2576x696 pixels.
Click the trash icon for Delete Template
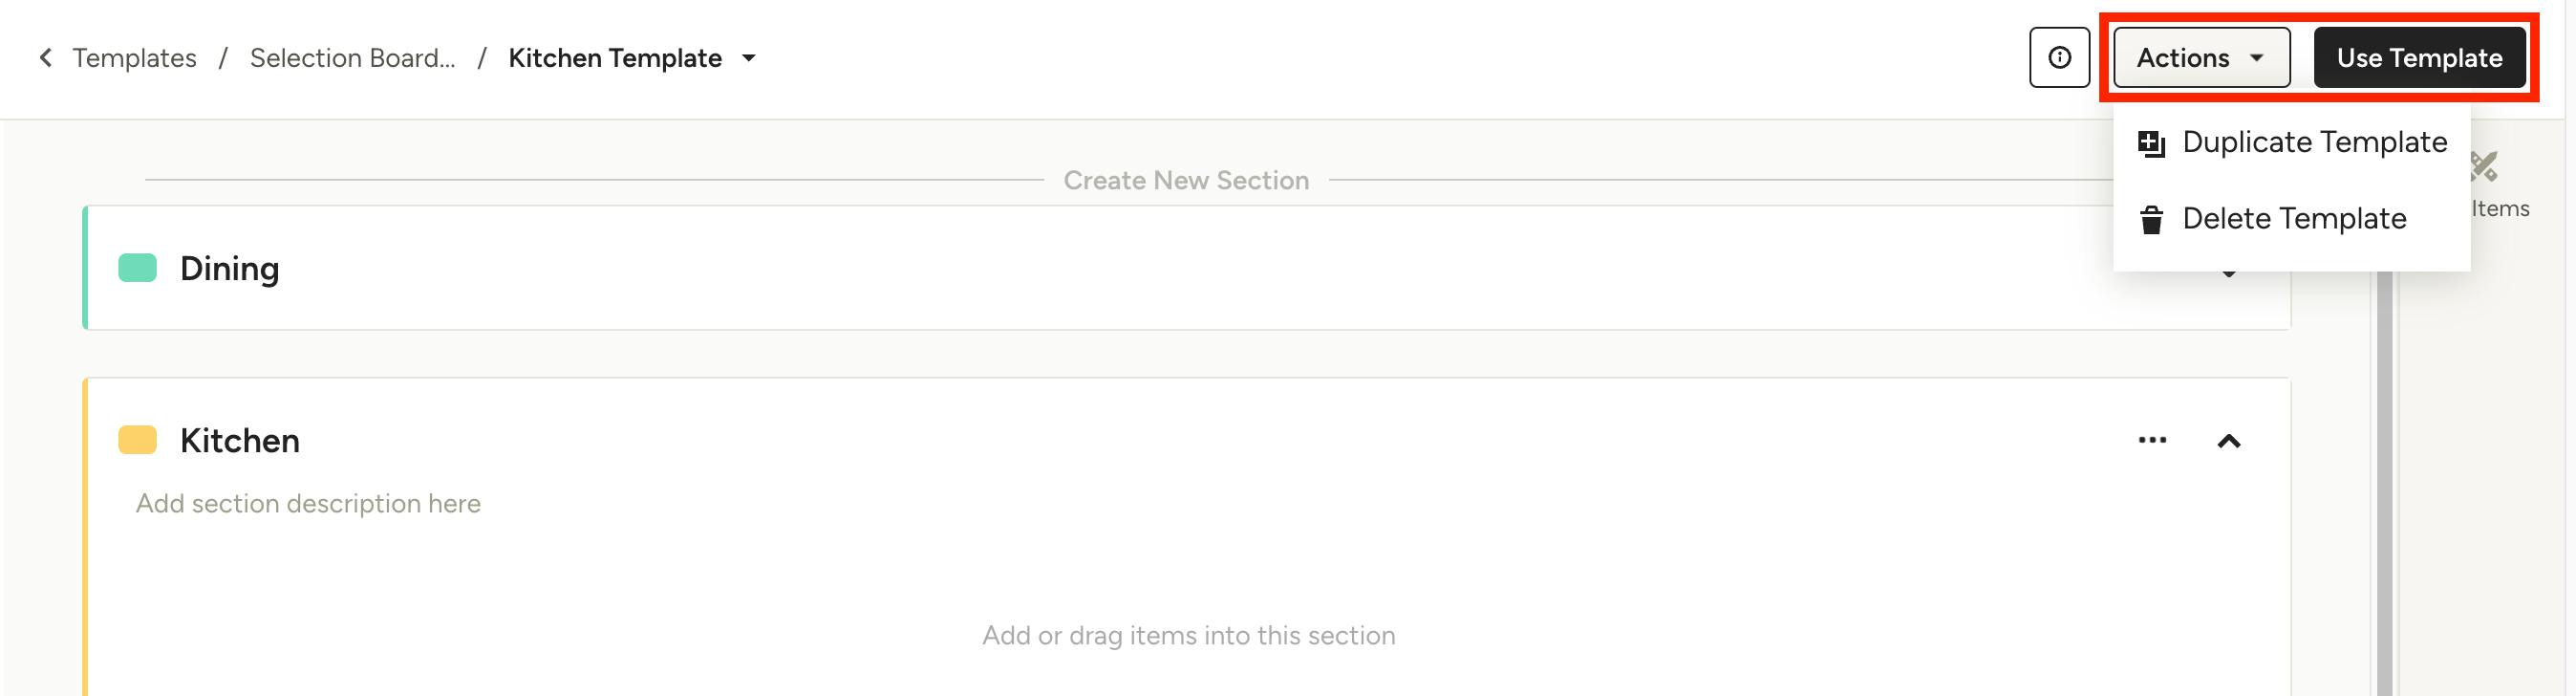[x=2151, y=219]
